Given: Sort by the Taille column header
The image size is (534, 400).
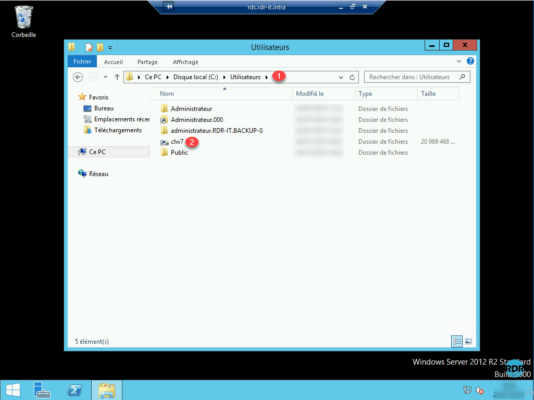Looking at the screenshot, I should (438, 94).
